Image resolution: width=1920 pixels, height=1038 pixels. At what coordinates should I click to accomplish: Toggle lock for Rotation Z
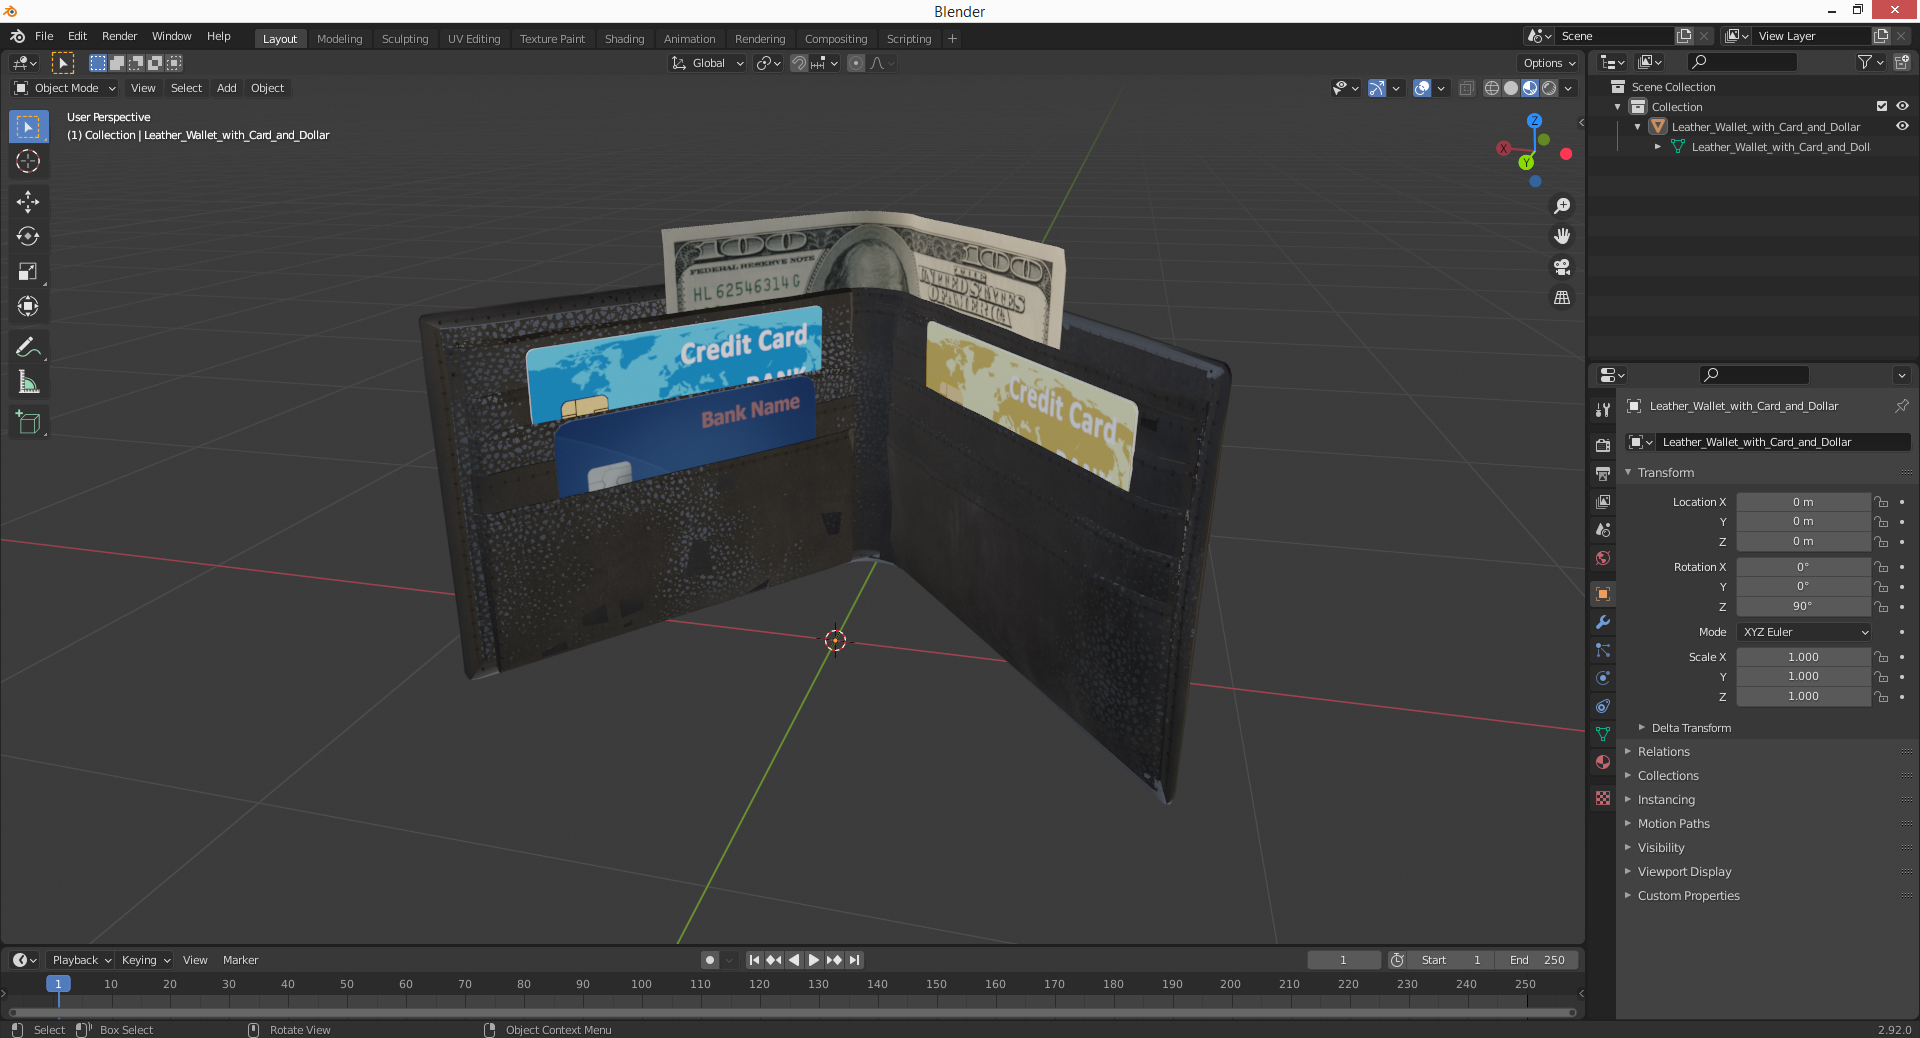[1881, 606]
